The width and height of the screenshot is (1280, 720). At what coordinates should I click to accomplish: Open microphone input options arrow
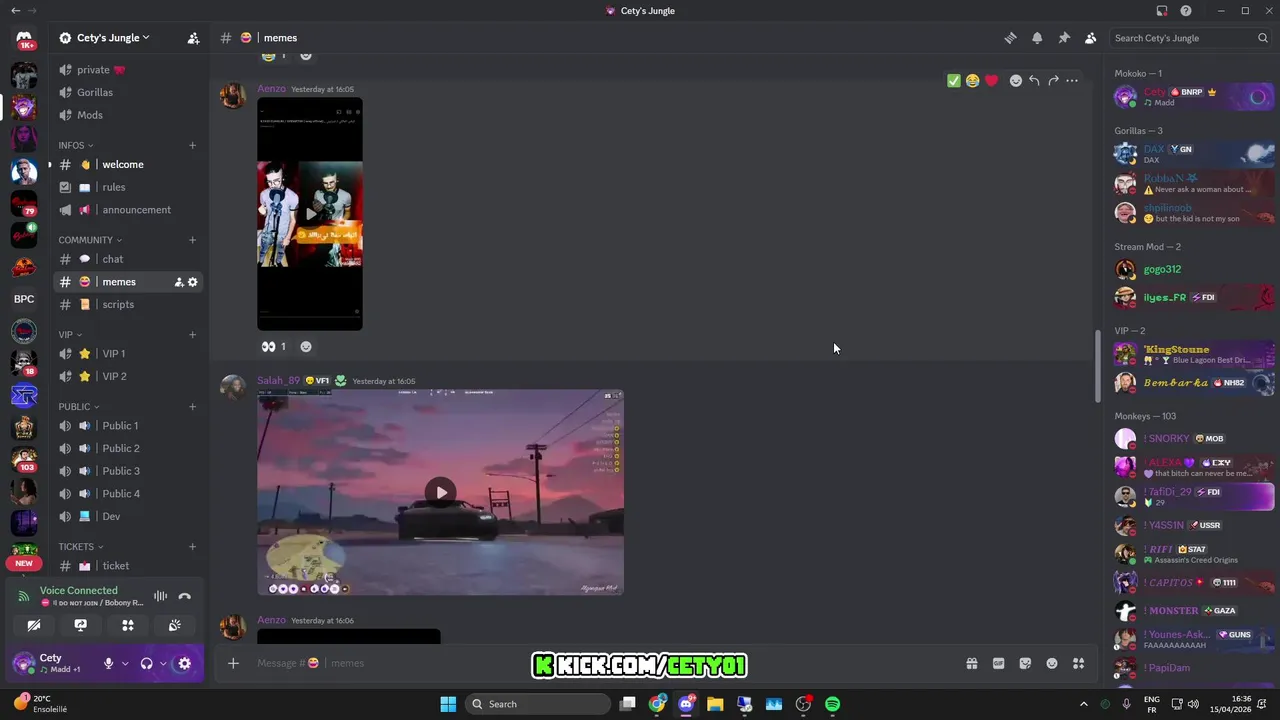[125, 663]
